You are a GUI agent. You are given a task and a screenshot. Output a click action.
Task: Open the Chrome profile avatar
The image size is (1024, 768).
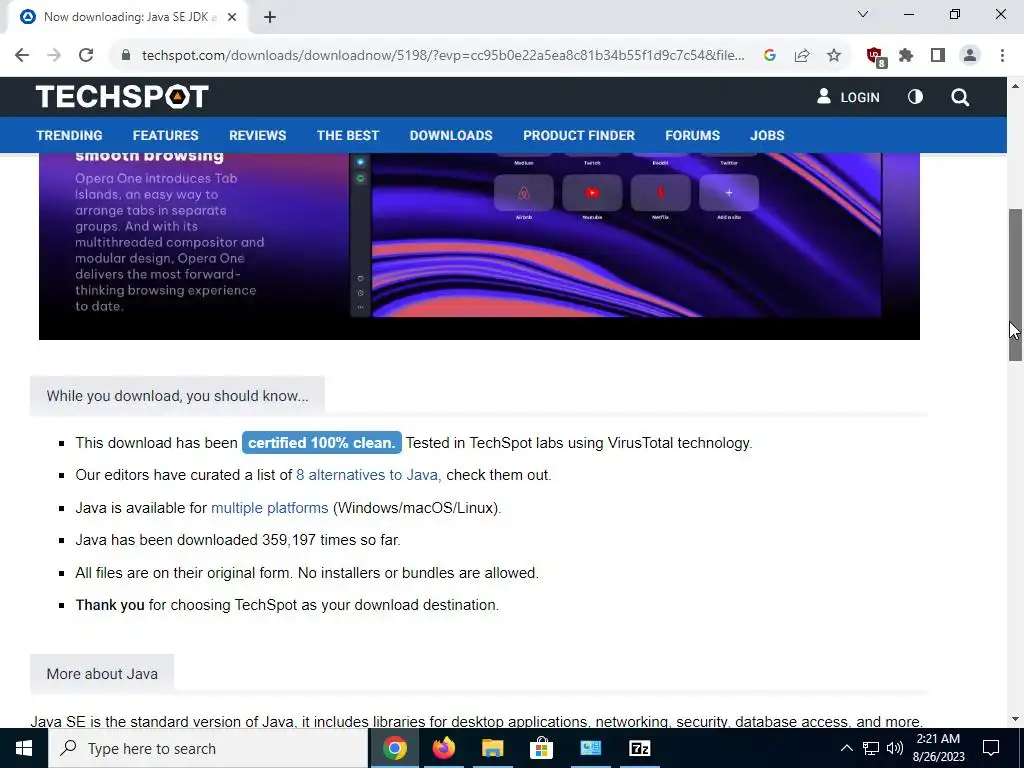pos(970,56)
